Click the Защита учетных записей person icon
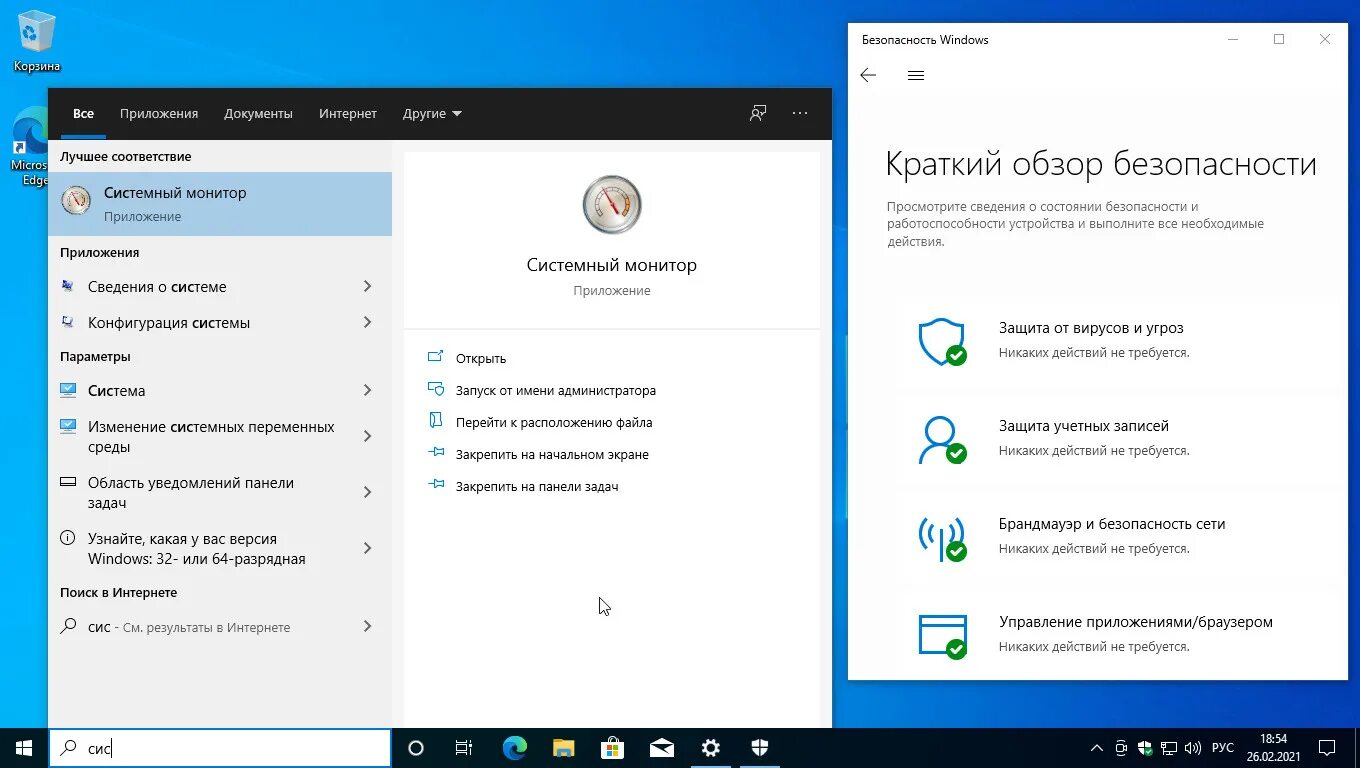This screenshot has height=768, width=1360. pos(942,440)
